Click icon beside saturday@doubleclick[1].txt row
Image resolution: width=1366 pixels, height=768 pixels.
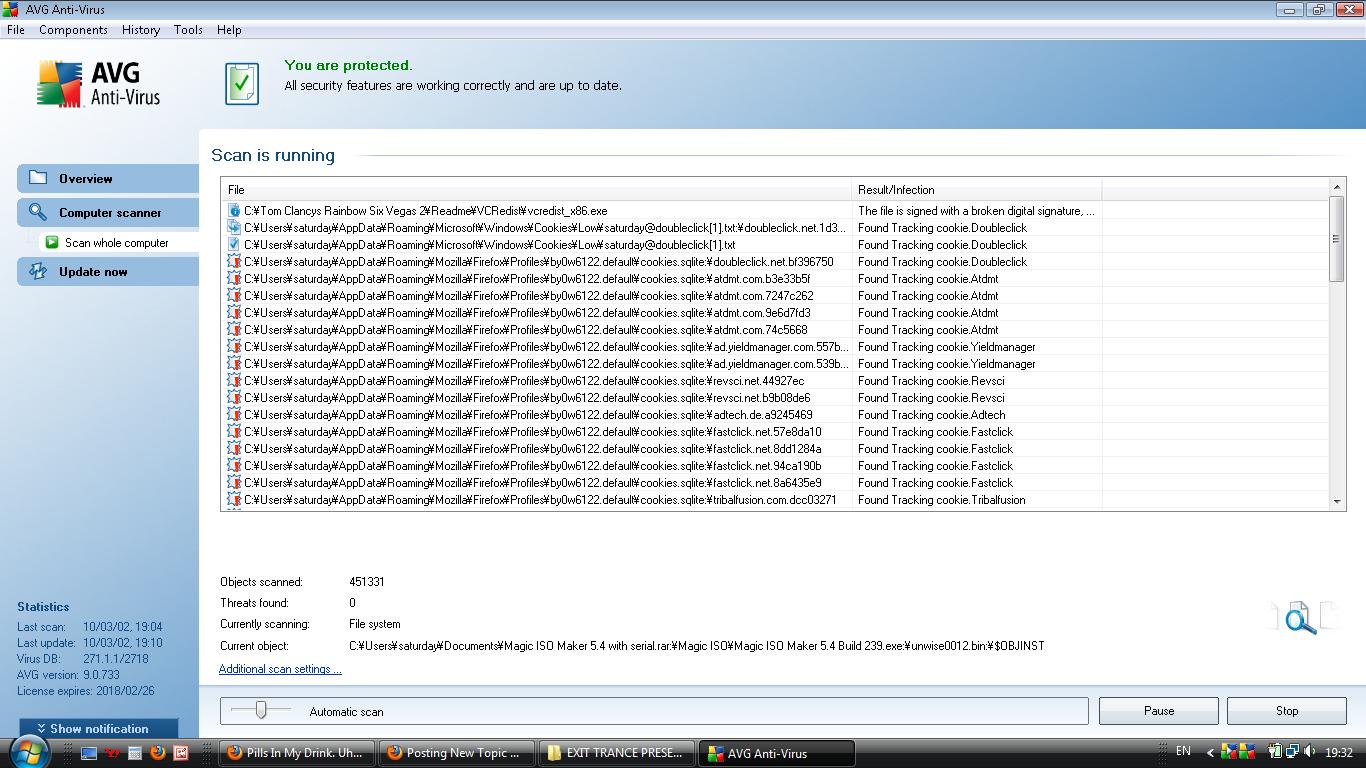coord(234,245)
